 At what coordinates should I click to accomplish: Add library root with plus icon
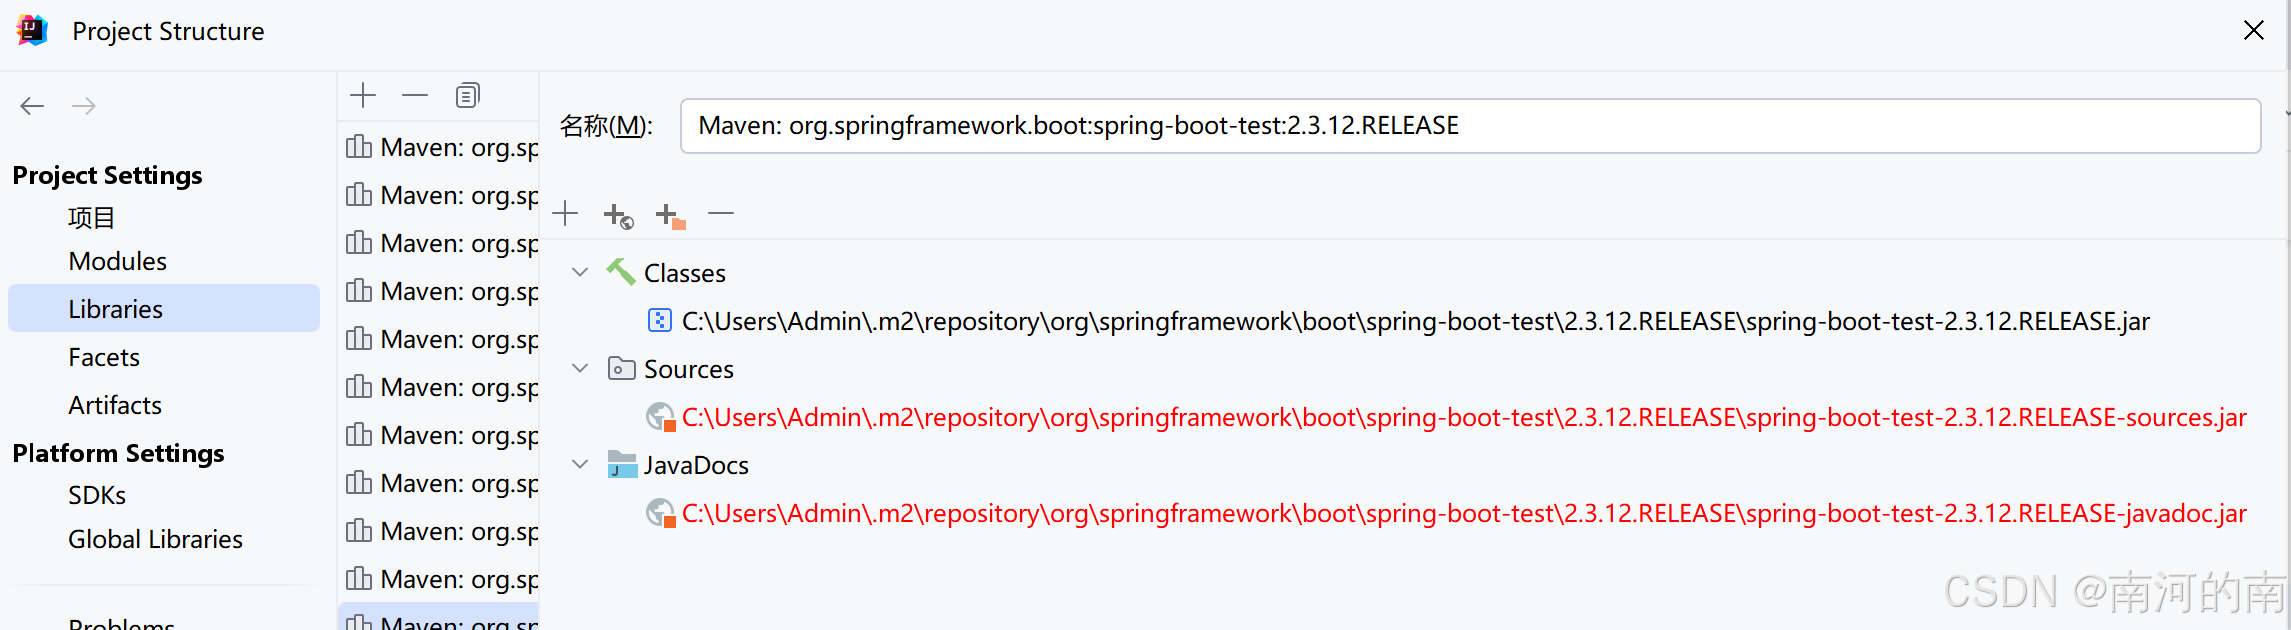[x=565, y=213]
